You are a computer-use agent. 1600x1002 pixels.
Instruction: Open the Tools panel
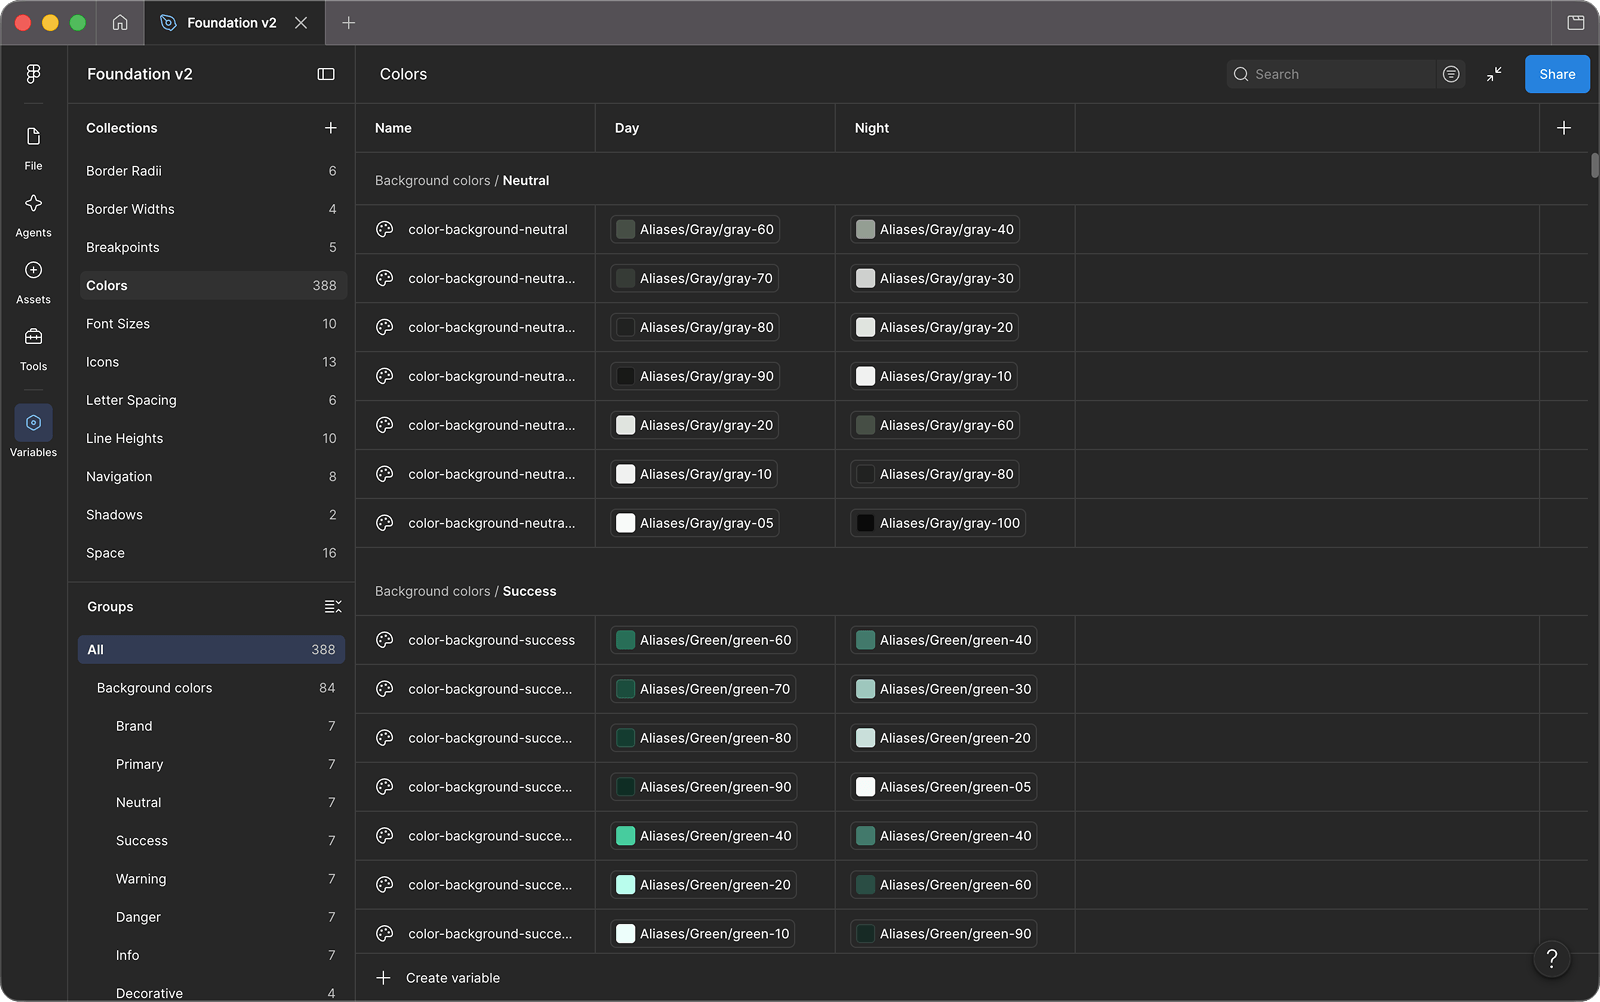click(x=33, y=348)
